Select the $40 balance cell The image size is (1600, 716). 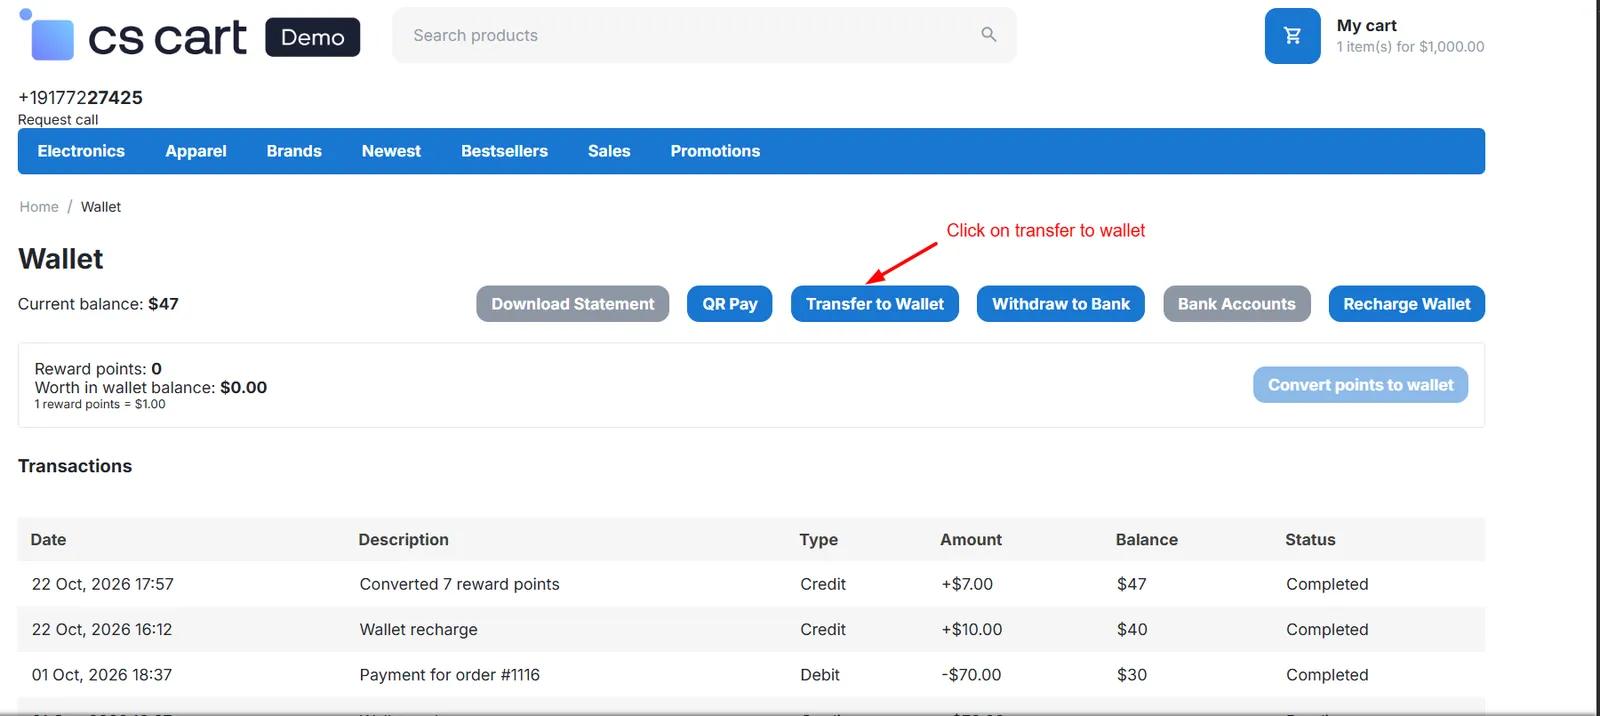pos(1132,630)
